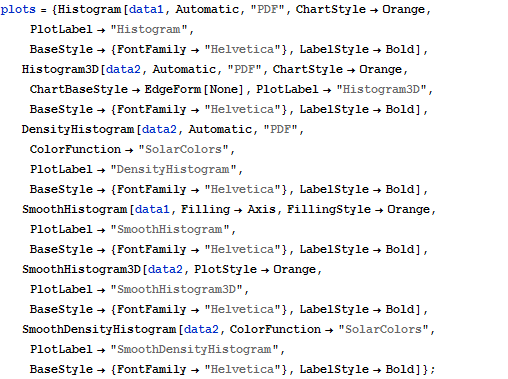Select the quoted "Histogram3D" label string
This screenshot has width=508, height=379.
382,89
